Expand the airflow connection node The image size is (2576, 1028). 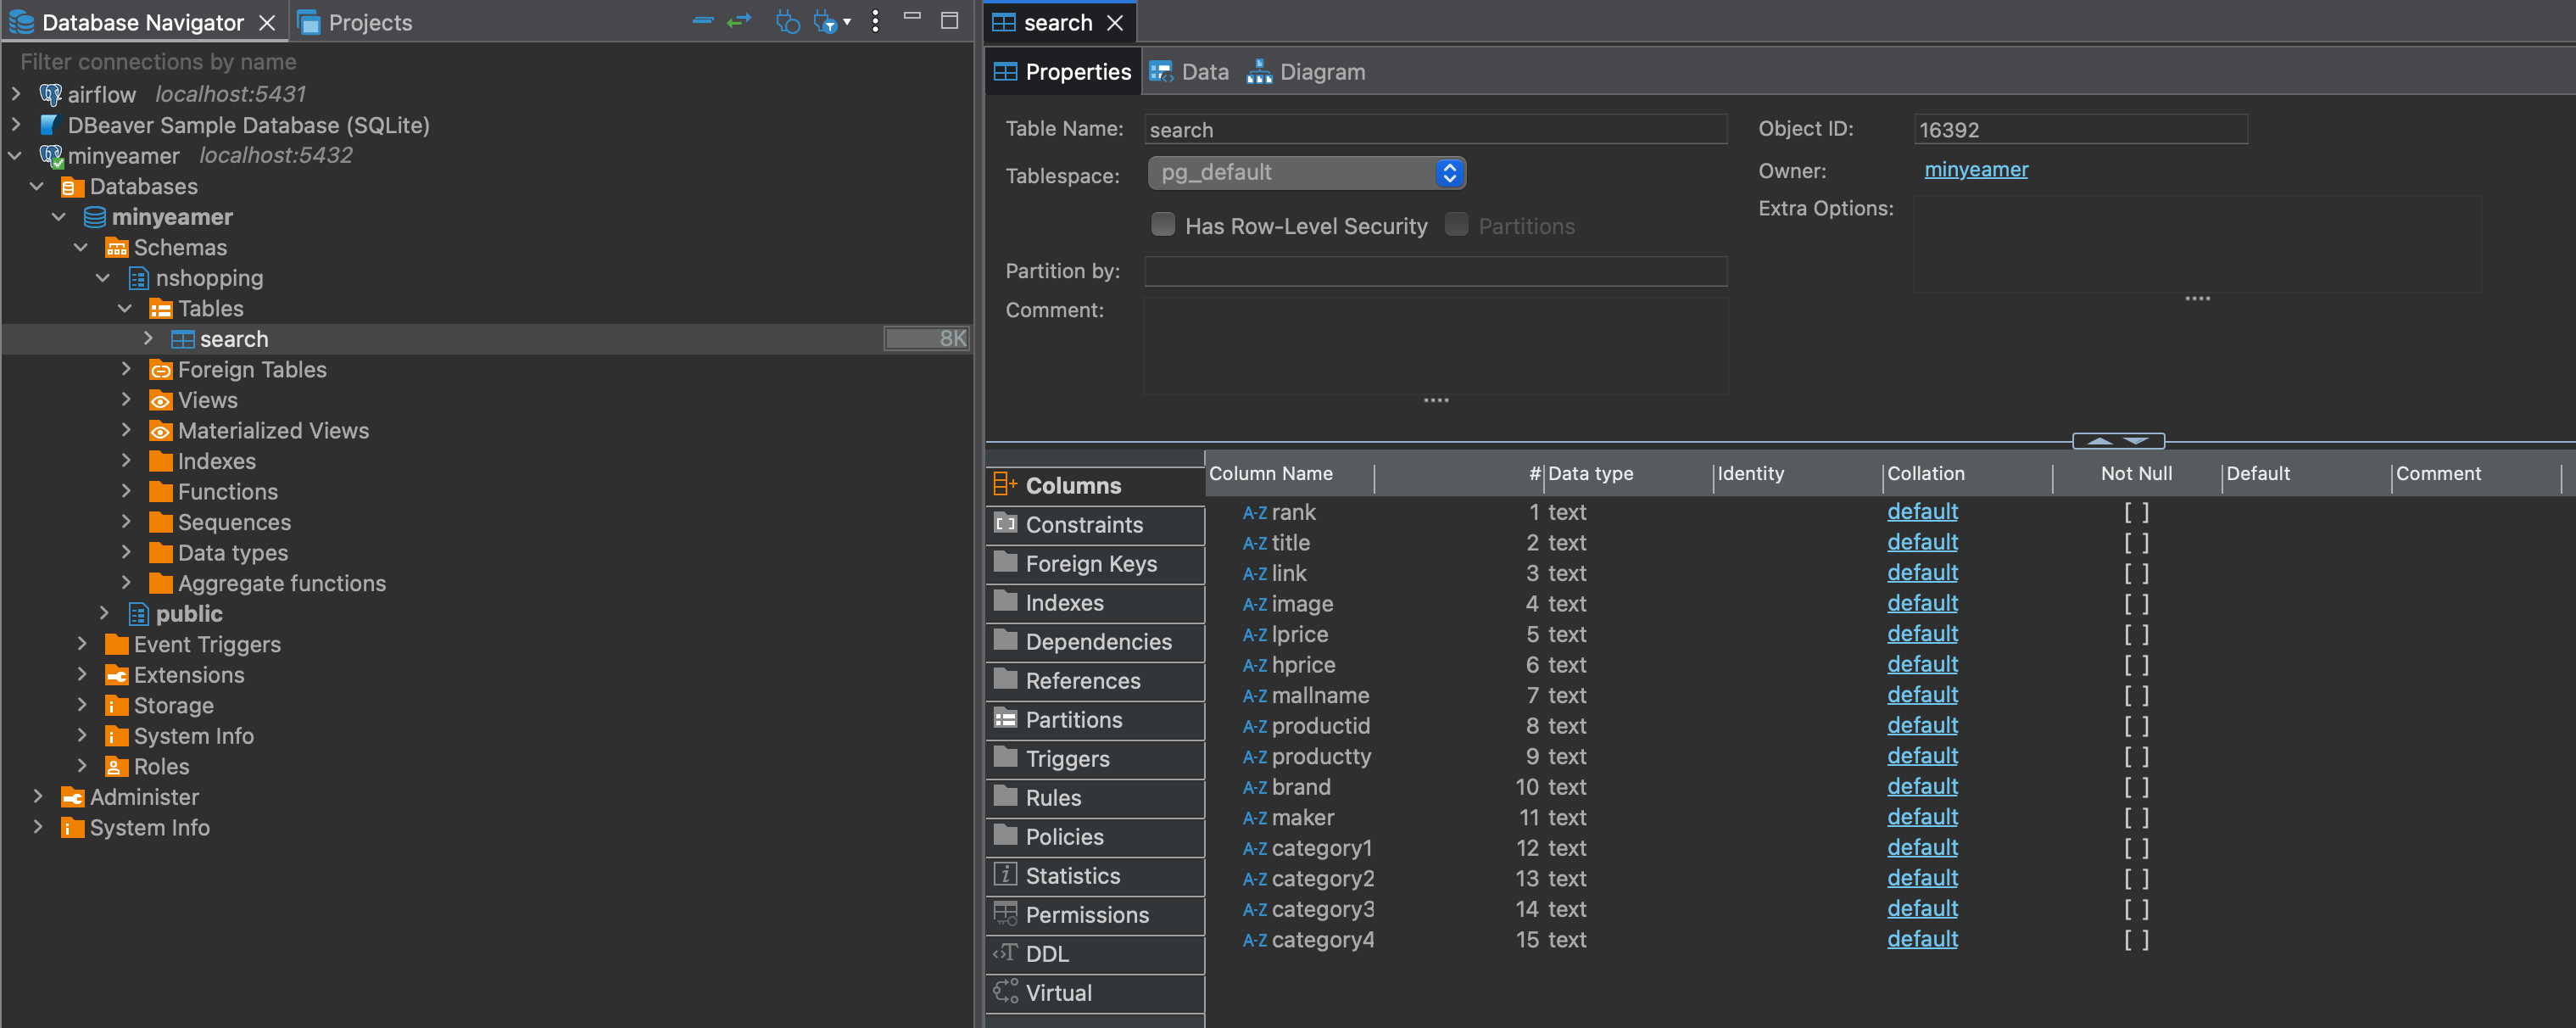click(16, 94)
